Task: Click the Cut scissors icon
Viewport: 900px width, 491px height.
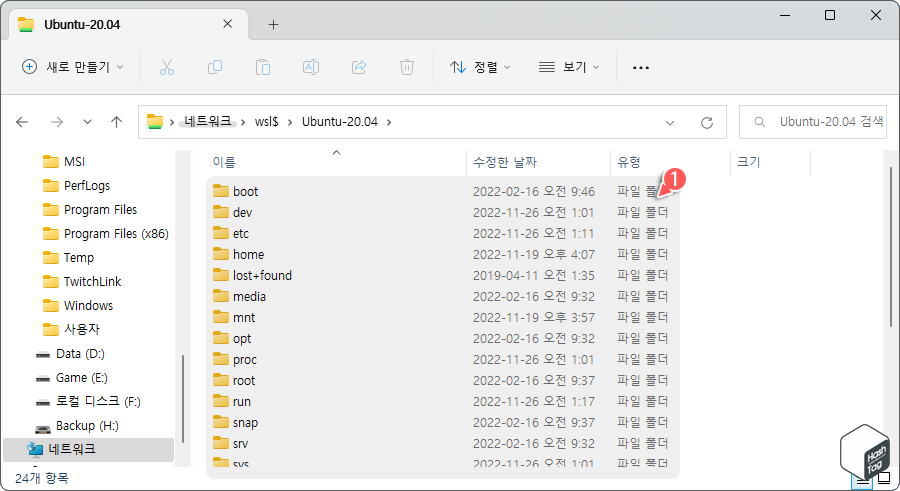Action: tap(166, 67)
